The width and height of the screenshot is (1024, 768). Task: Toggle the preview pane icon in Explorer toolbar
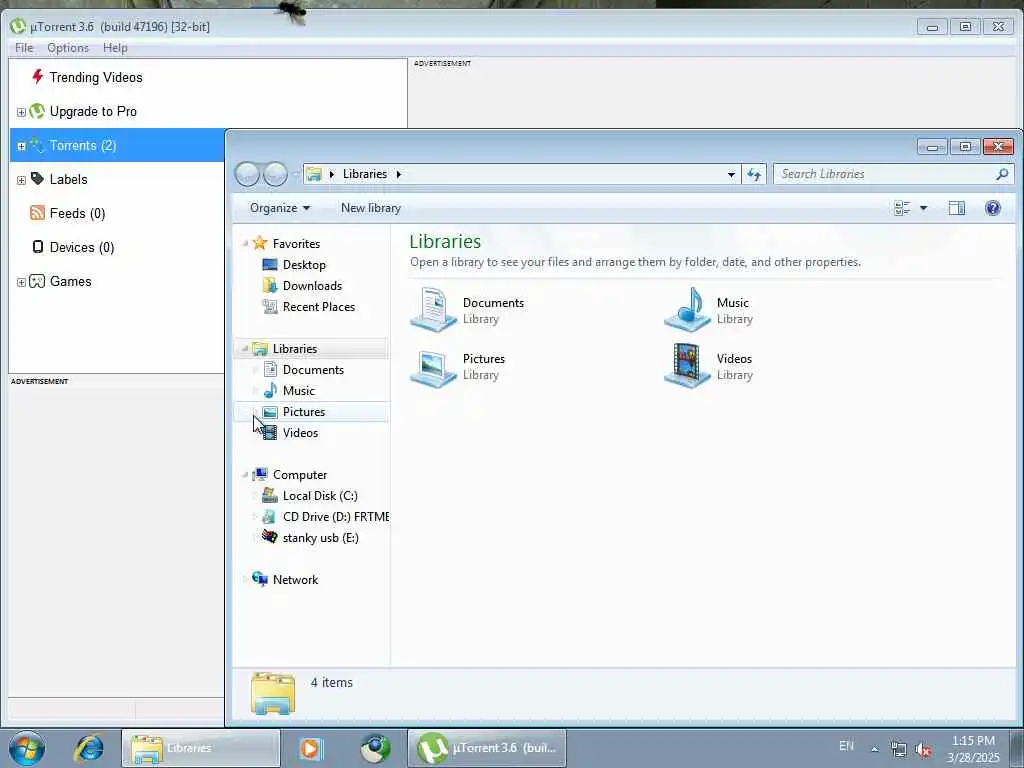(957, 208)
